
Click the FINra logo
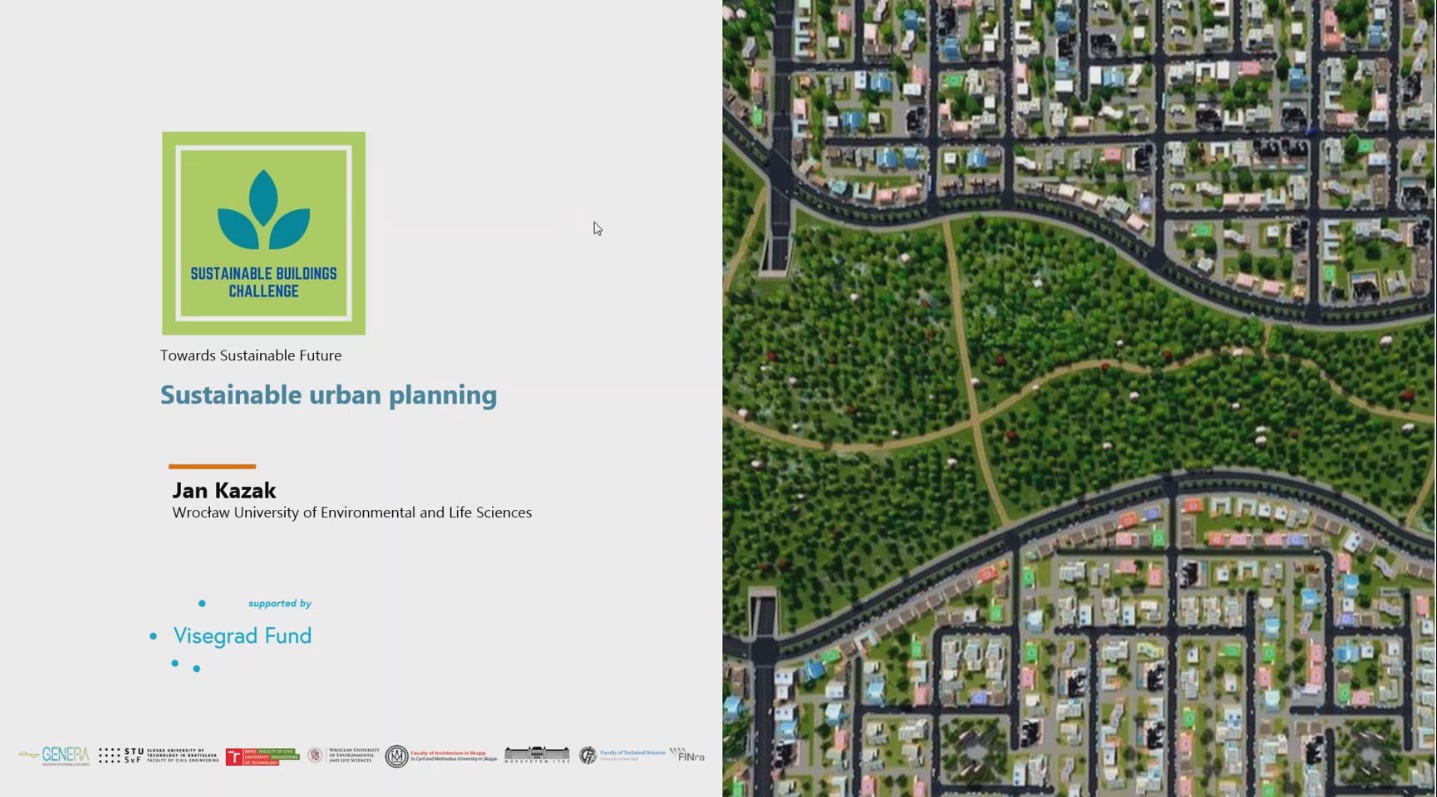coord(687,755)
